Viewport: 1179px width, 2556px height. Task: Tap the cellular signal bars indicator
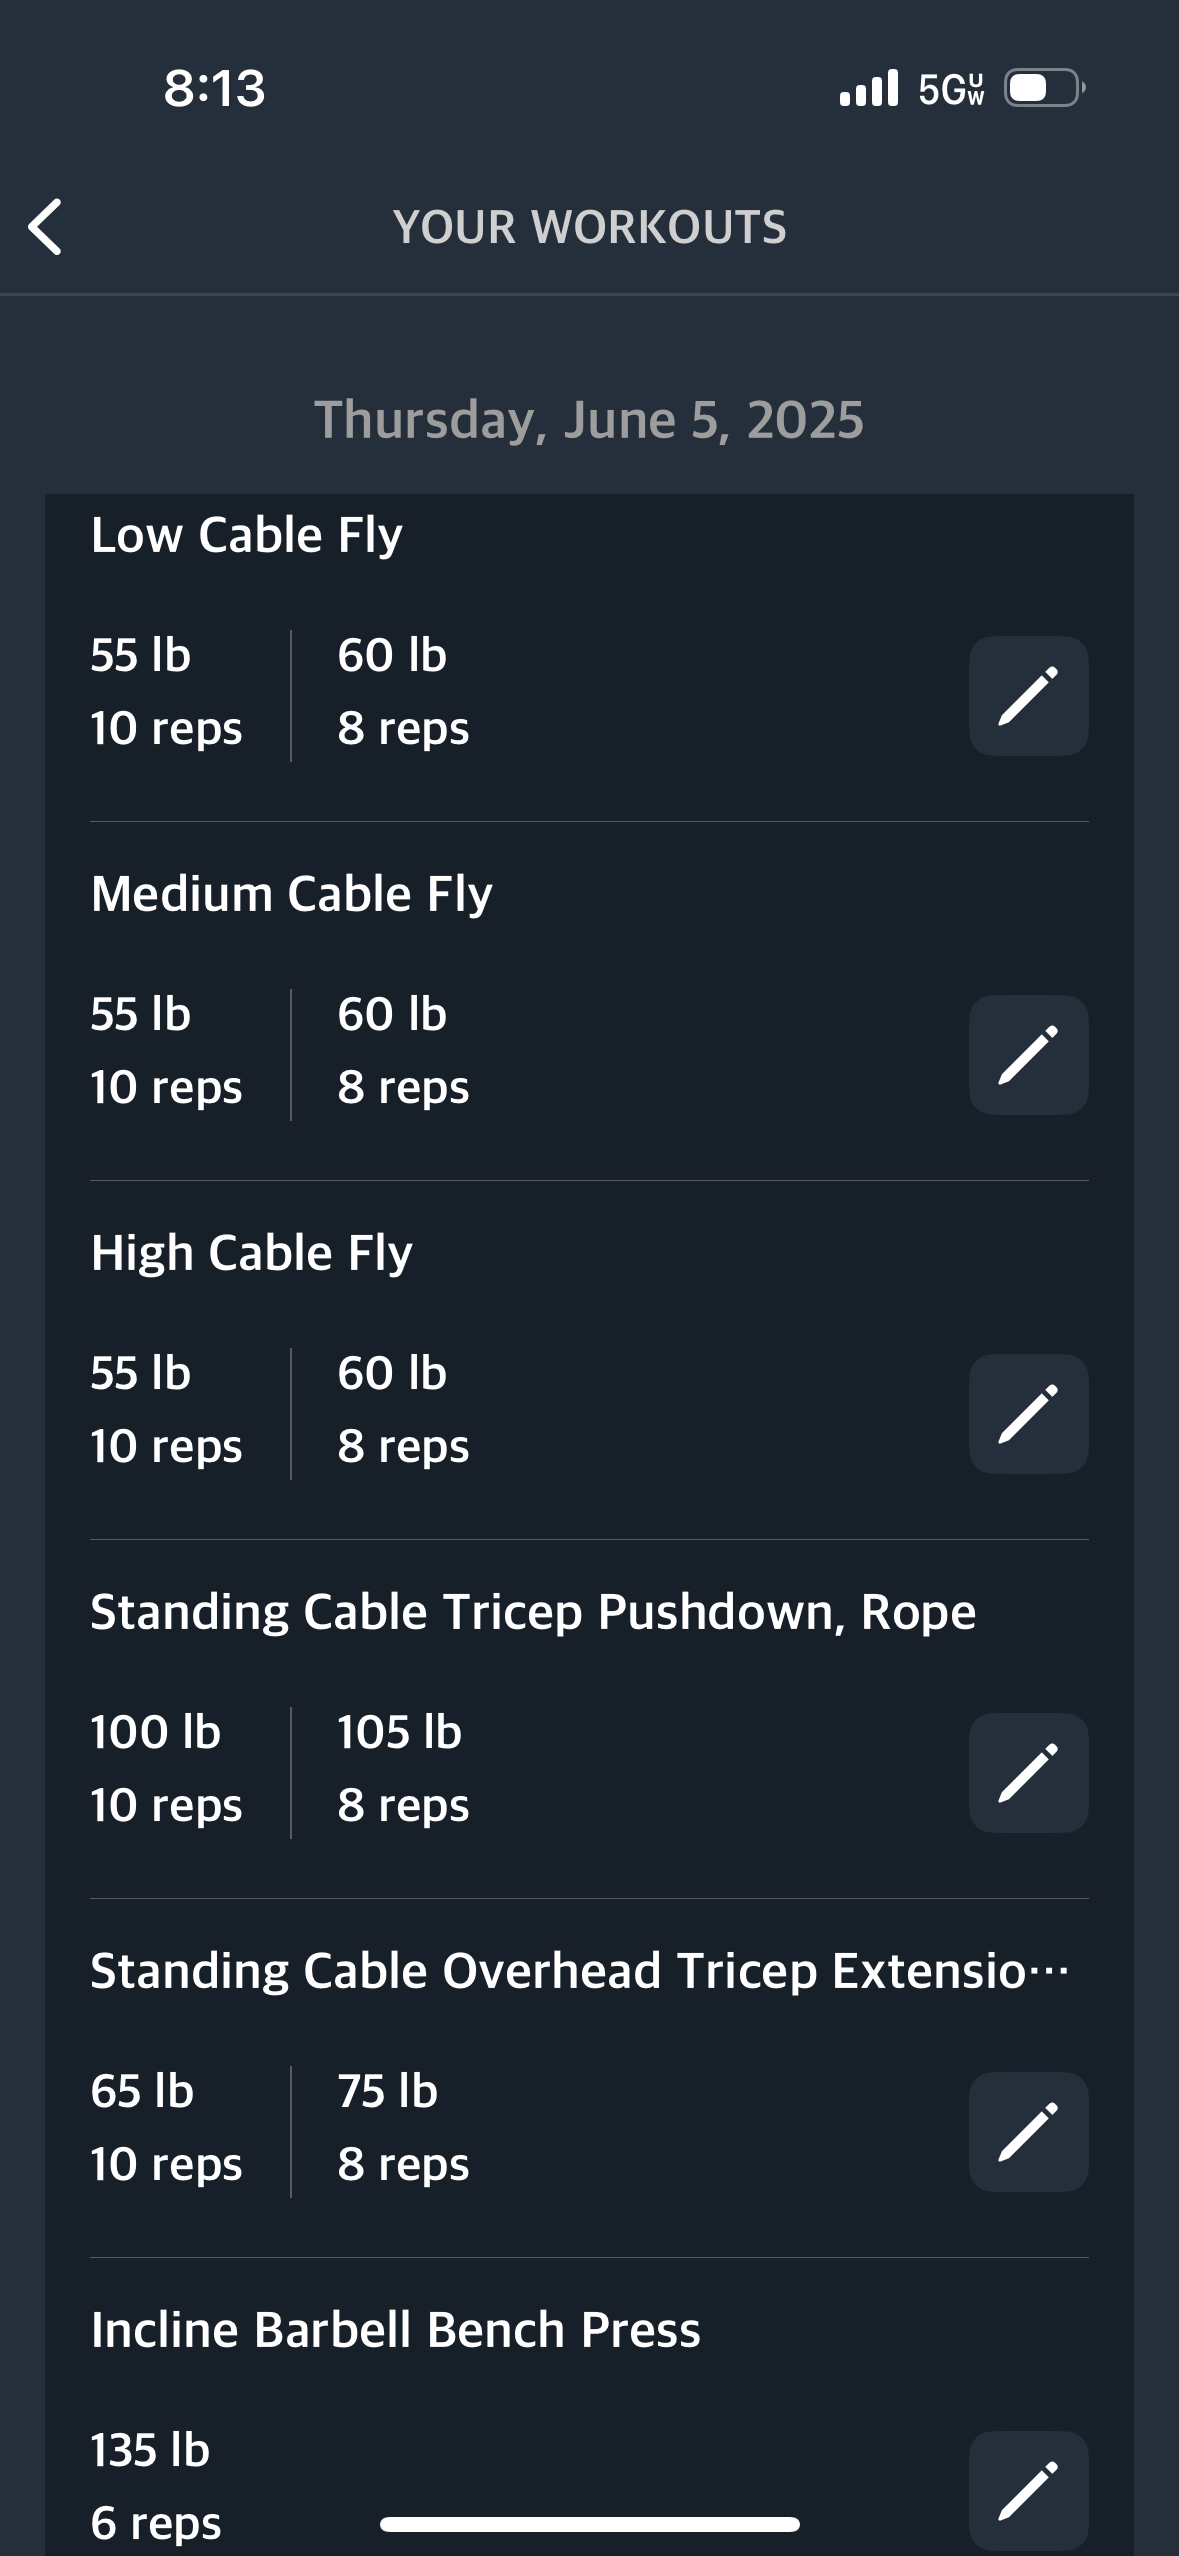tap(869, 88)
